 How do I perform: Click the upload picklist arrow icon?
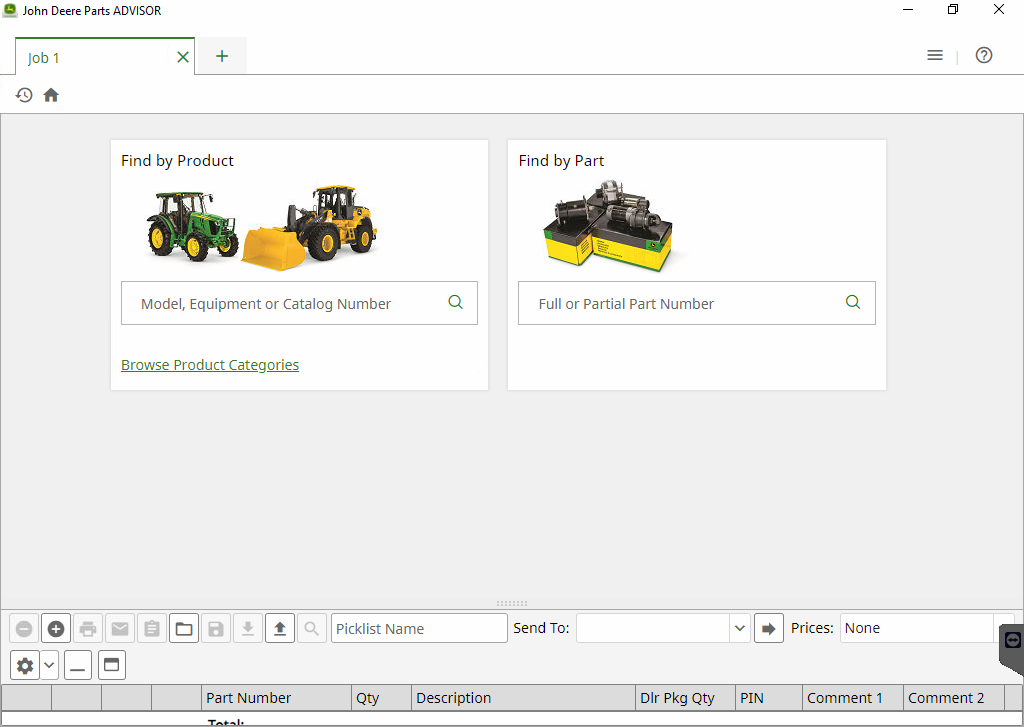point(280,629)
